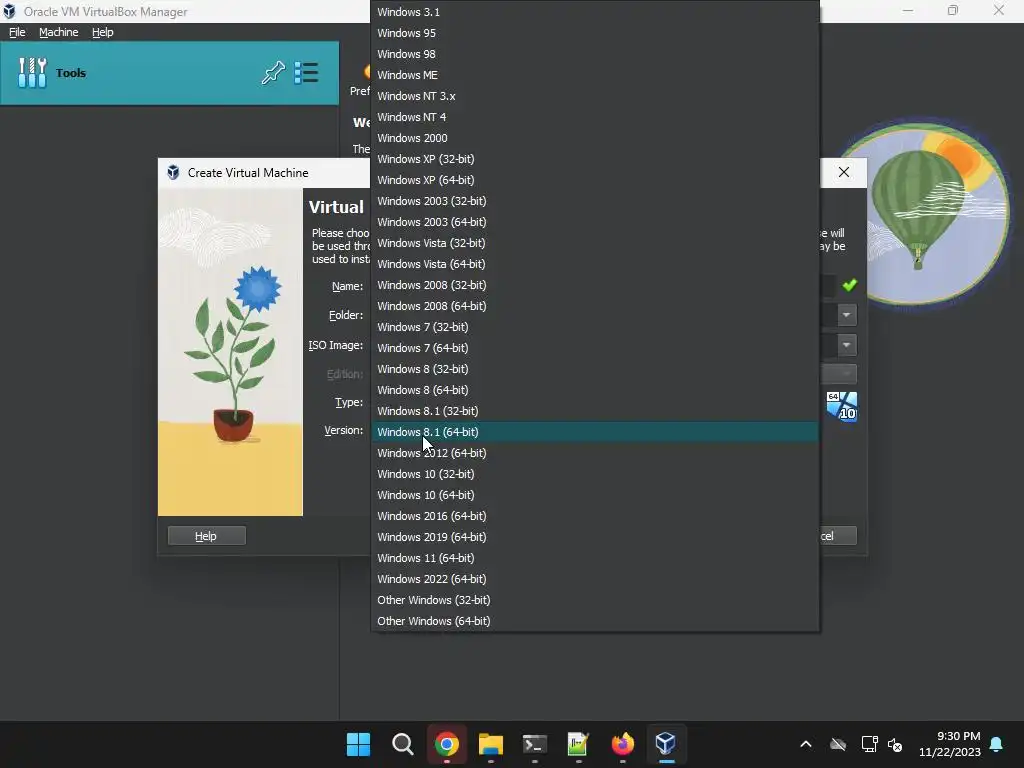Screen dimensions: 1024x768
Task: Click the muted volume tray icon
Action: [895, 744]
